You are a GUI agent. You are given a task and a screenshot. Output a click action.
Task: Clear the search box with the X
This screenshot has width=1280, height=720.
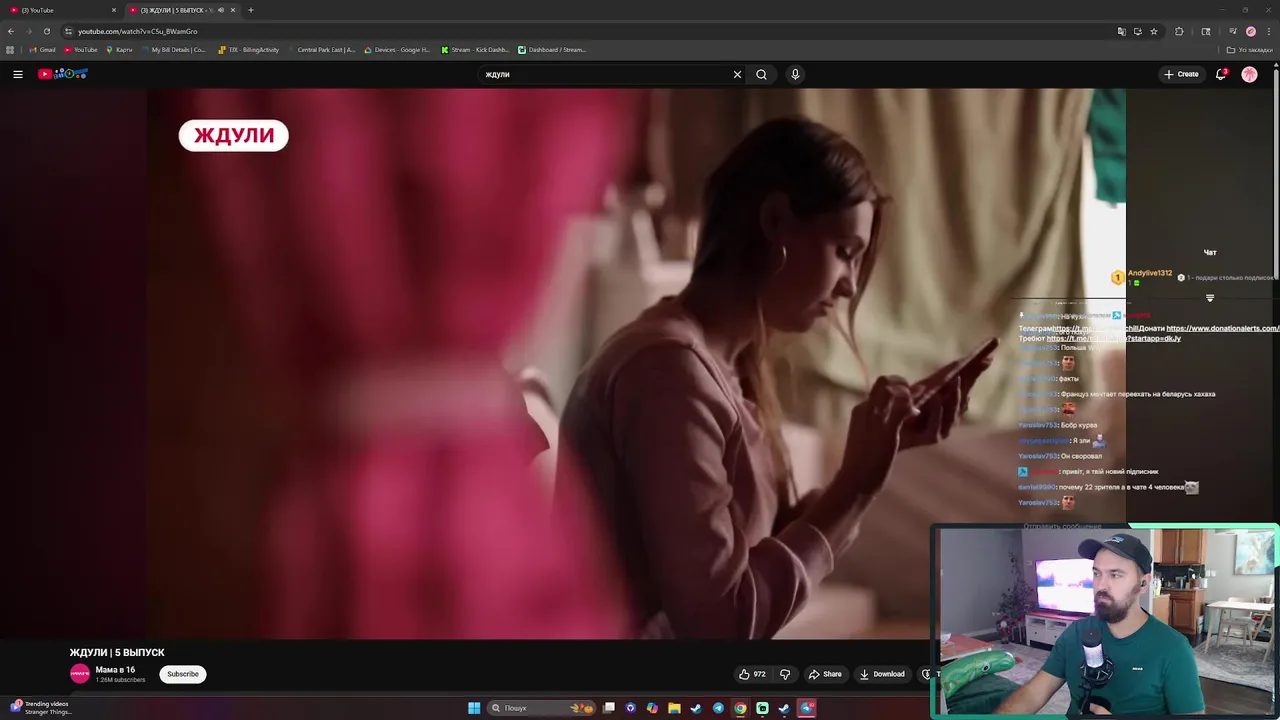tap(737, 74)
